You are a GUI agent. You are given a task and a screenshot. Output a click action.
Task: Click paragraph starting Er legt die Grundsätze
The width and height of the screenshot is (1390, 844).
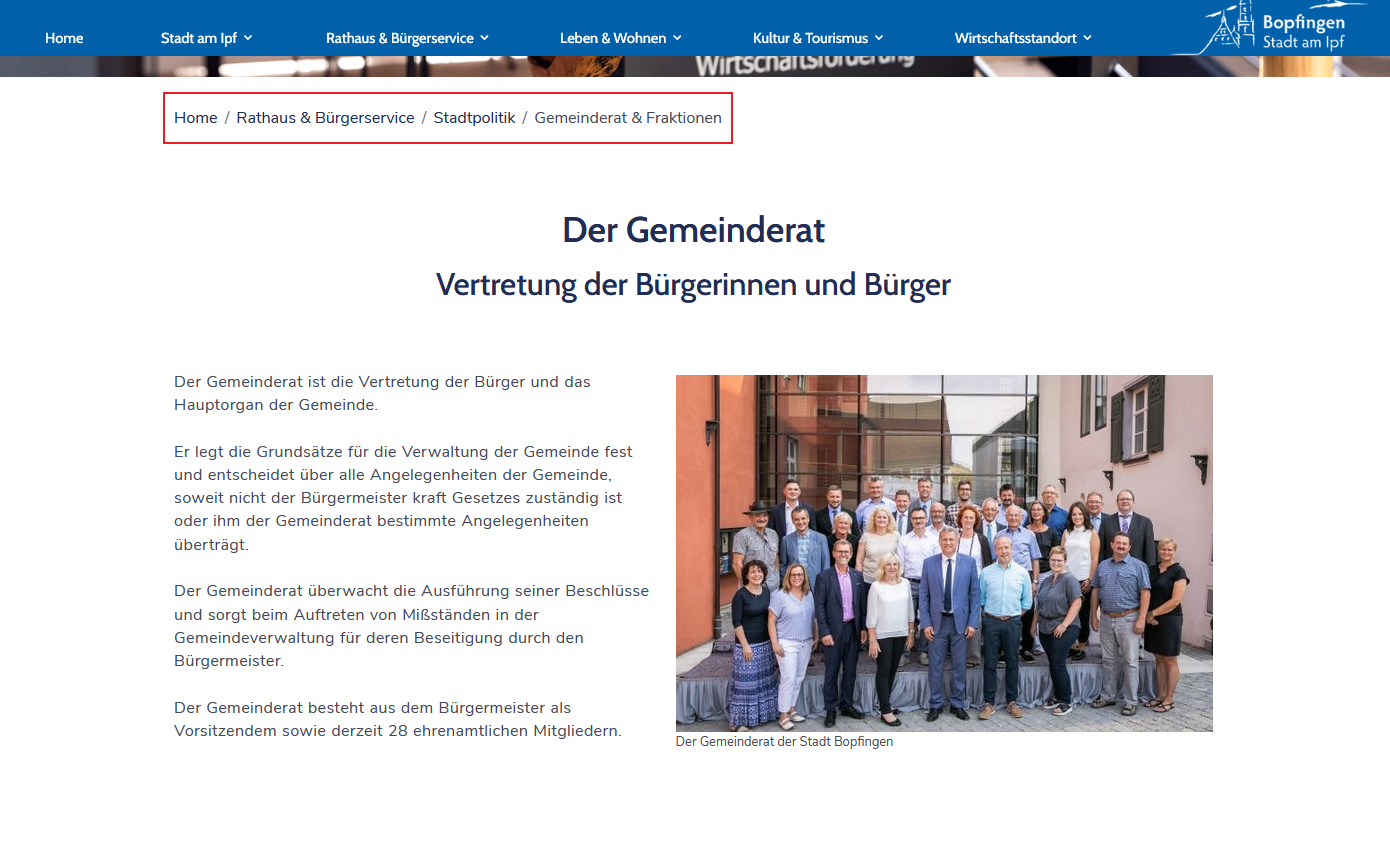[x=404, y=498]
